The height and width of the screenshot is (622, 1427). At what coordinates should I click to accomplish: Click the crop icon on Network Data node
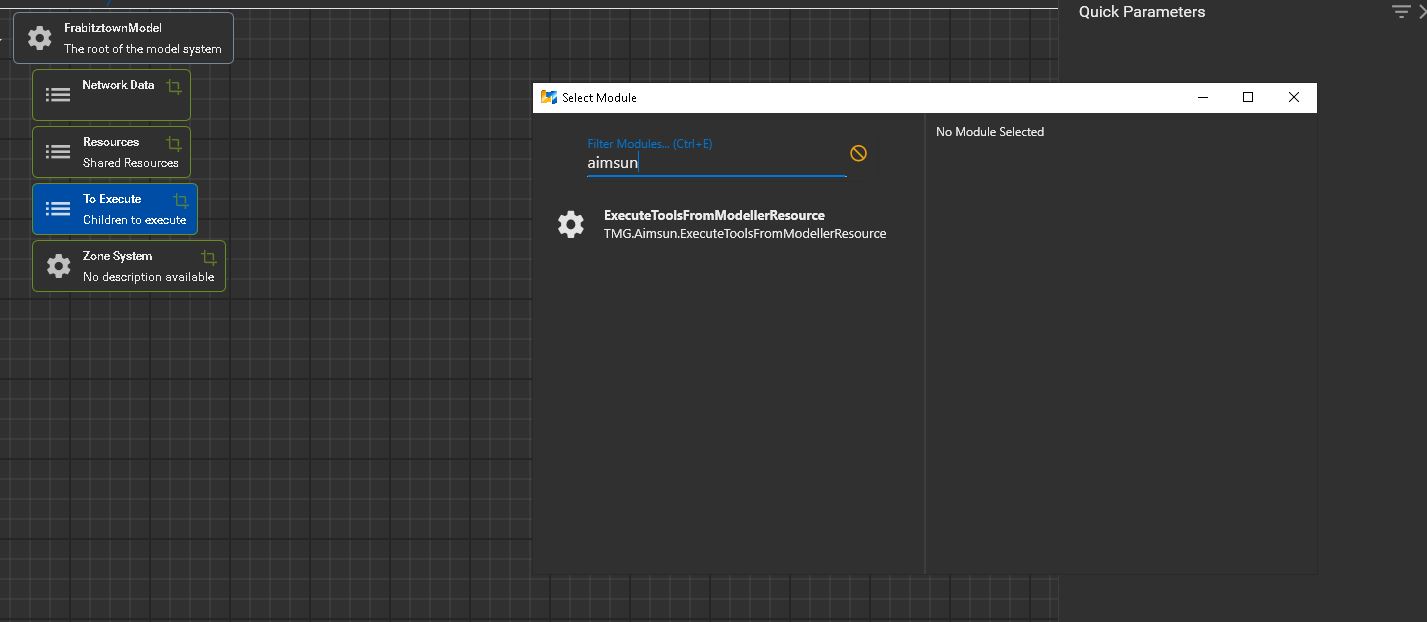pyautogui.click(x=174, y=87)
